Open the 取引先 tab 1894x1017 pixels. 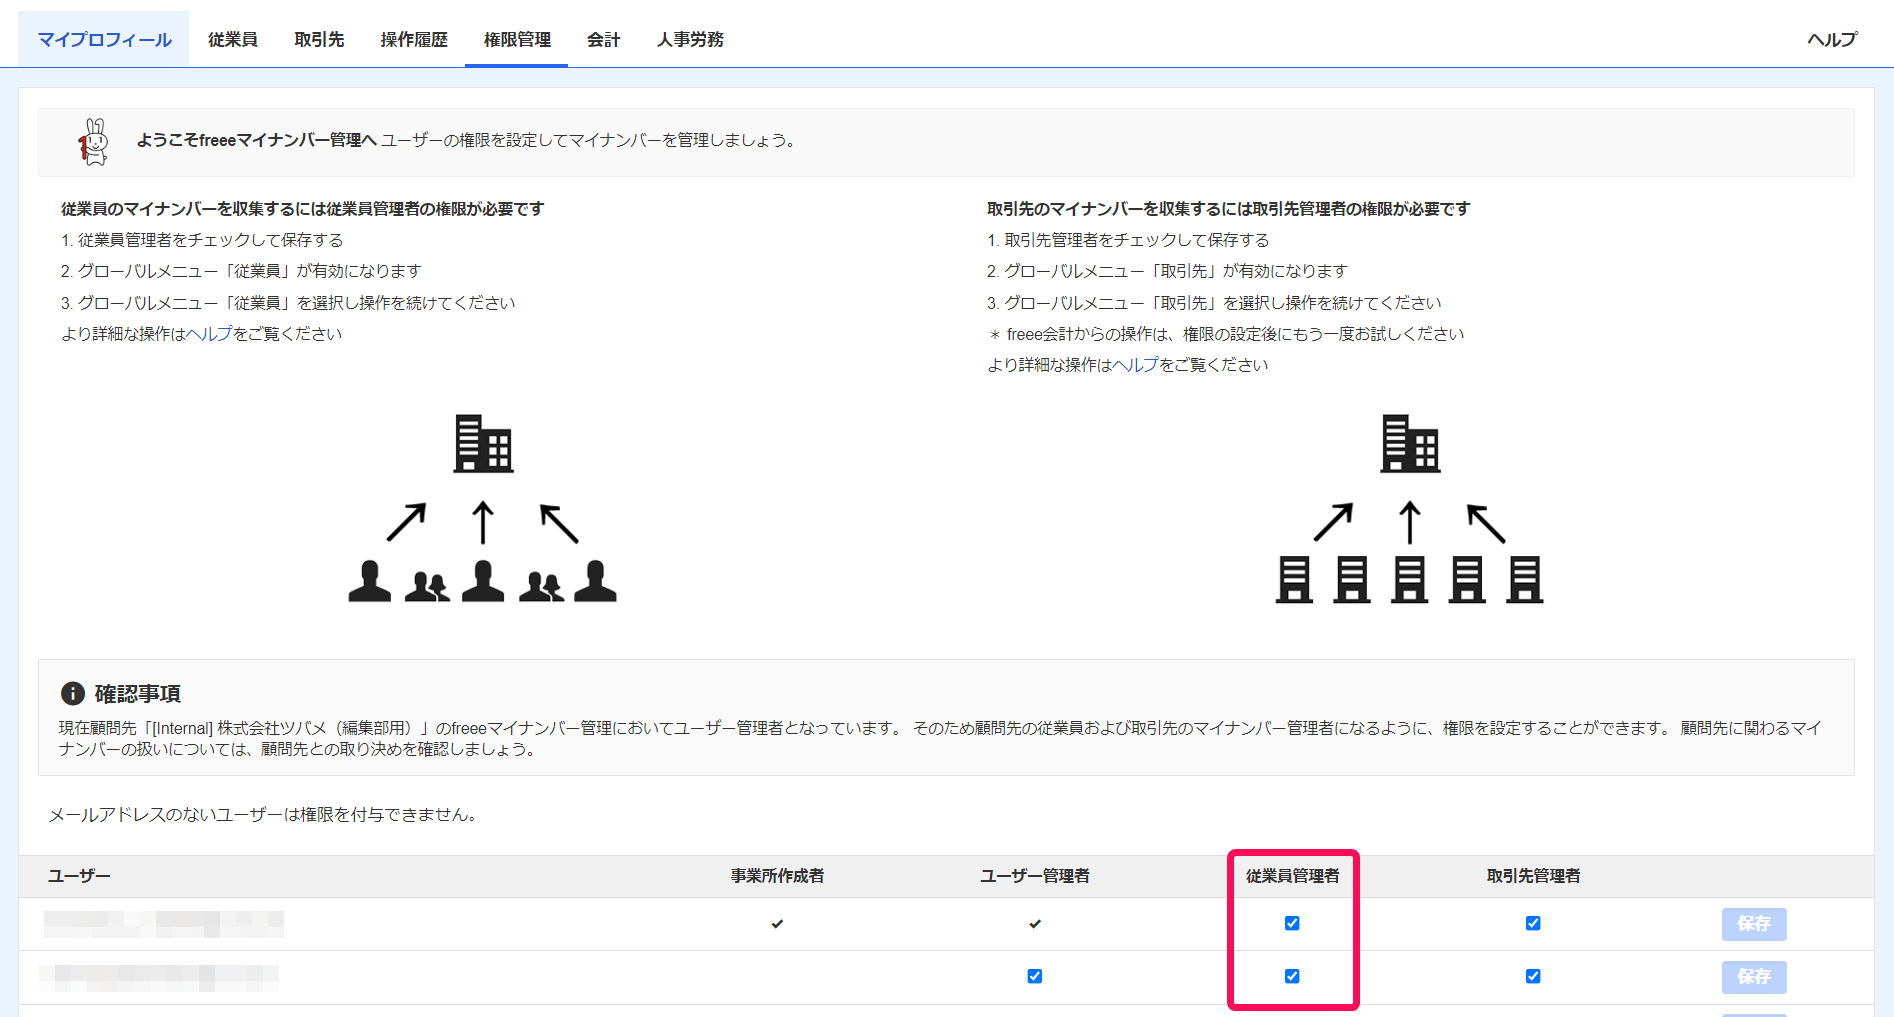[319, 40]
